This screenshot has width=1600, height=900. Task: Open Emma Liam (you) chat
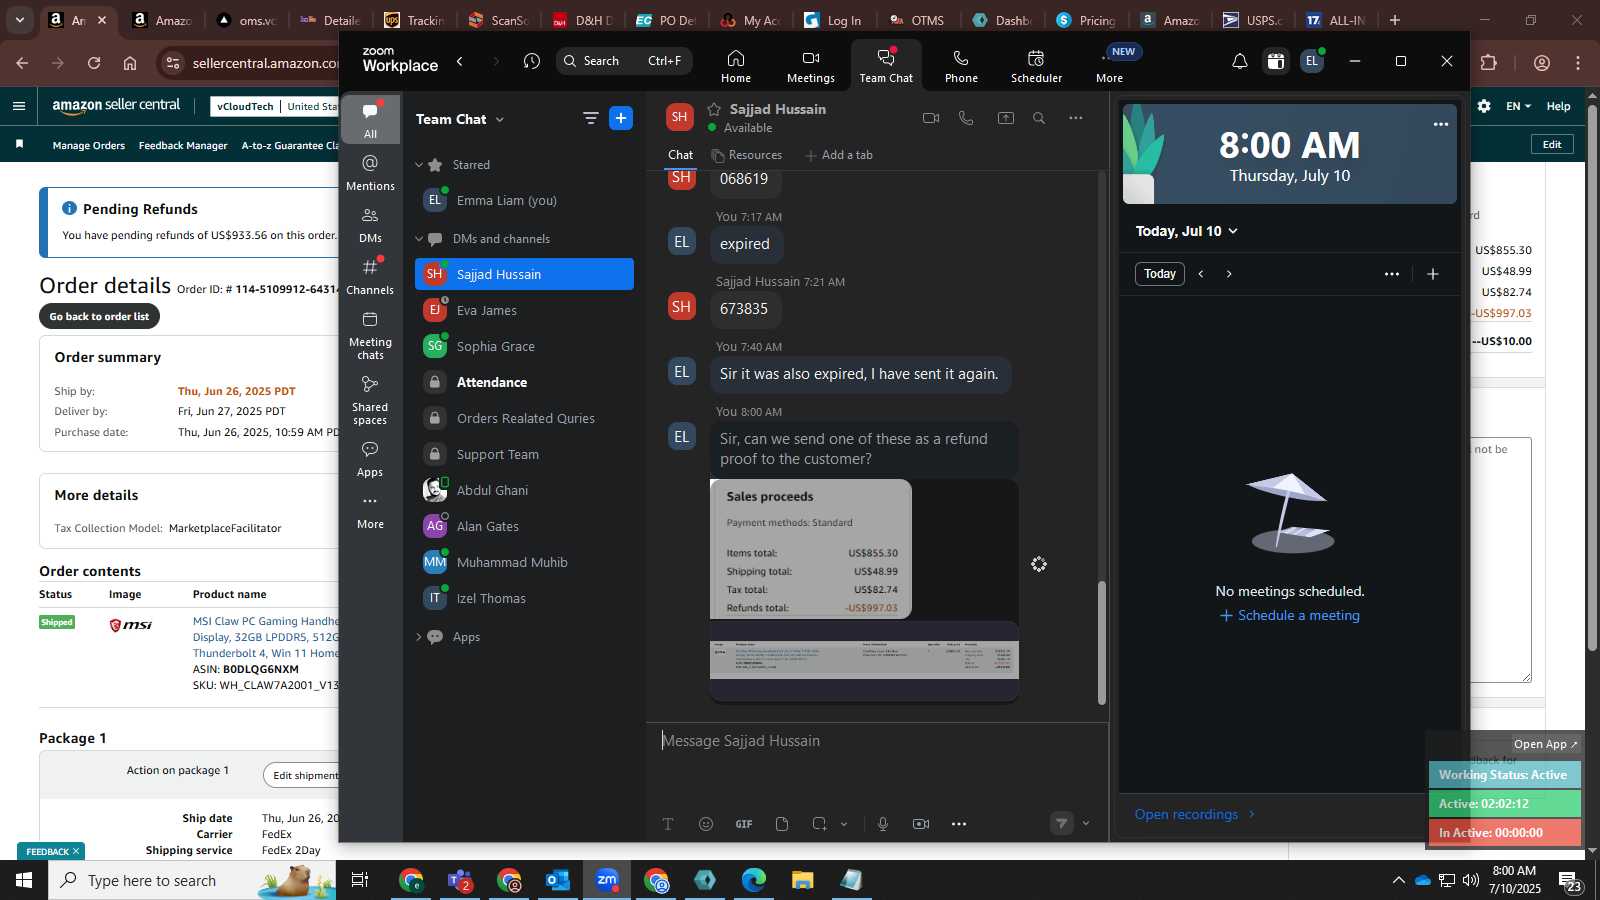pos(524,200)
